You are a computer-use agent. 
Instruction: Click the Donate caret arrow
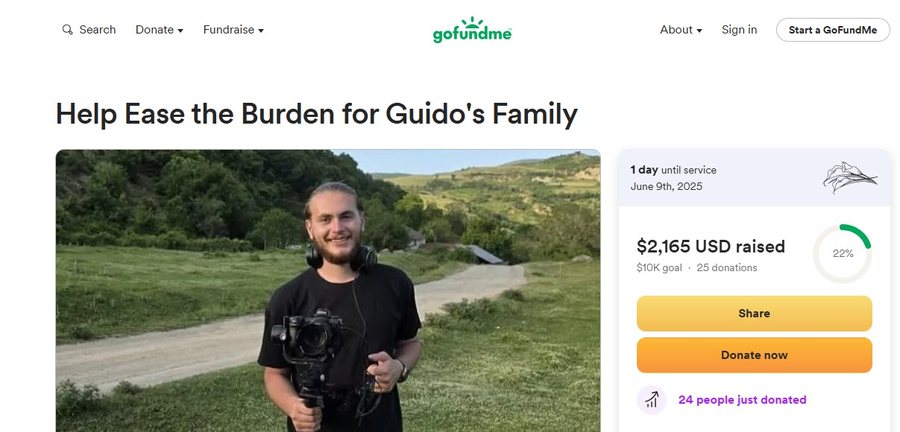click(180, 31)
